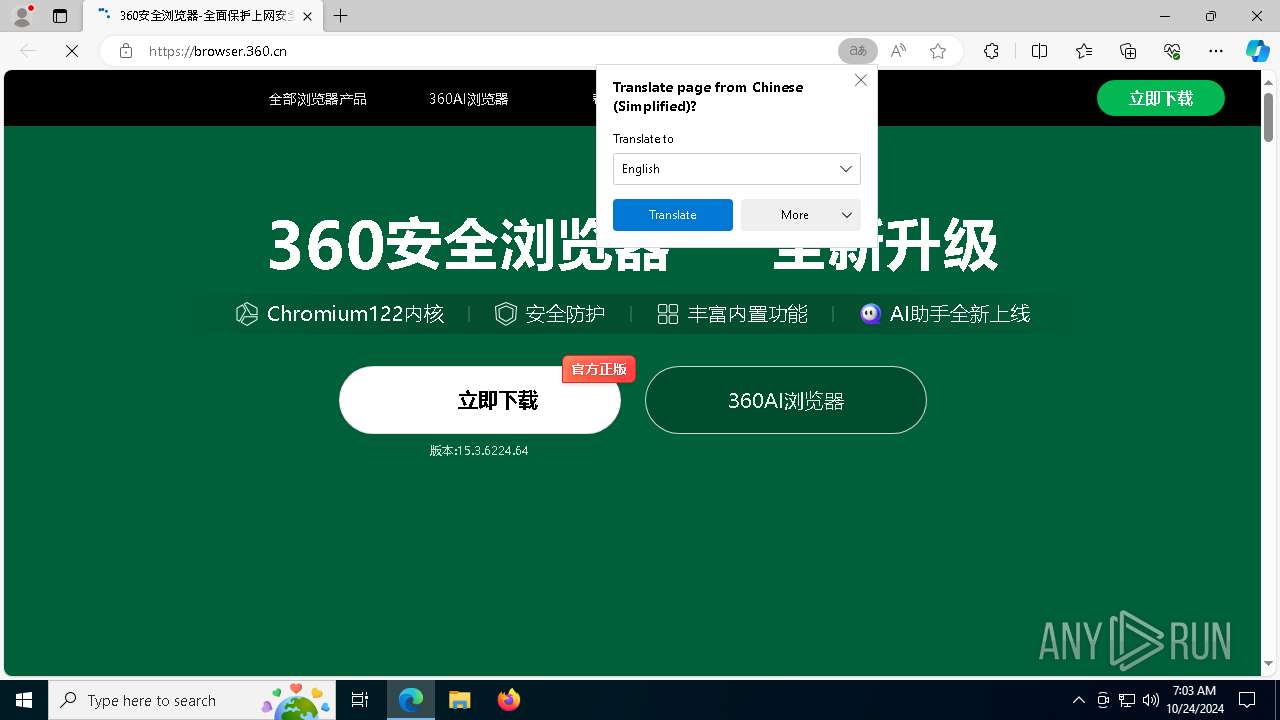
Task: Open the tab actions menu icon
Action: pos(60,16)
